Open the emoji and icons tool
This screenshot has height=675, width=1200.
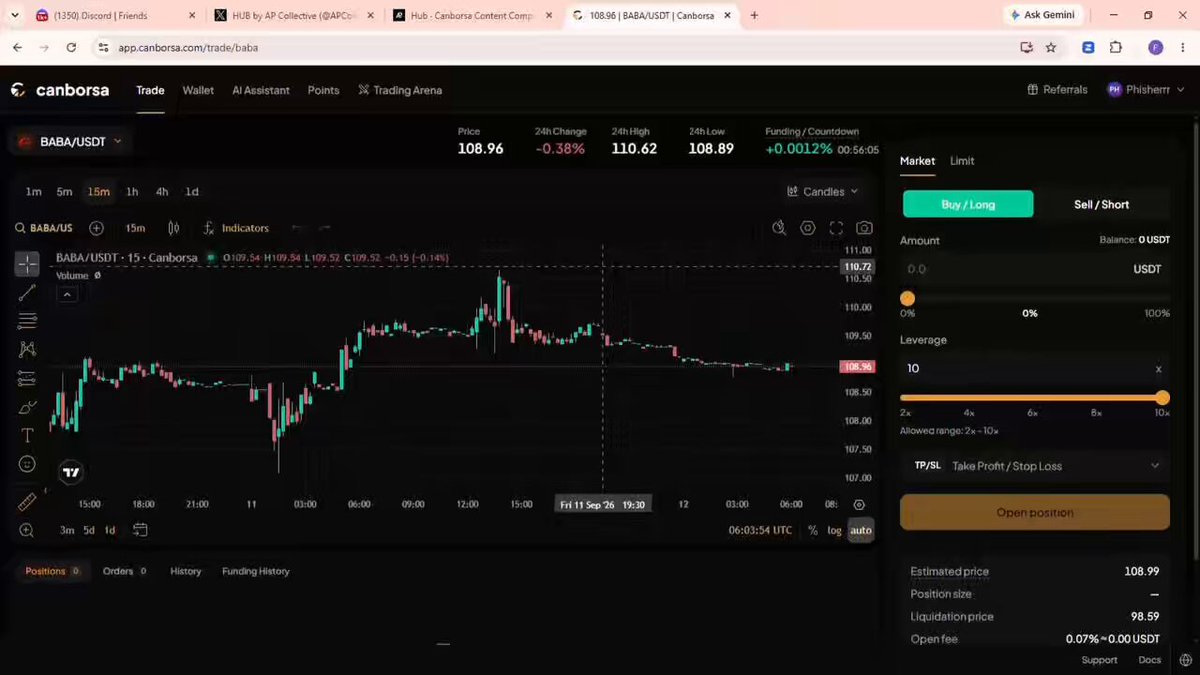pos(27,464)
